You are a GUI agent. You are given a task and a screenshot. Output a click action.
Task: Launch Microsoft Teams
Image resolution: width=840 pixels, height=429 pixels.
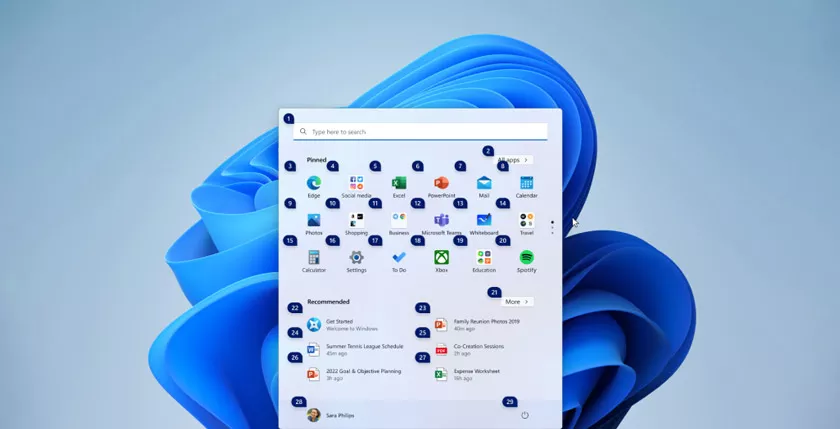[441, 220]
